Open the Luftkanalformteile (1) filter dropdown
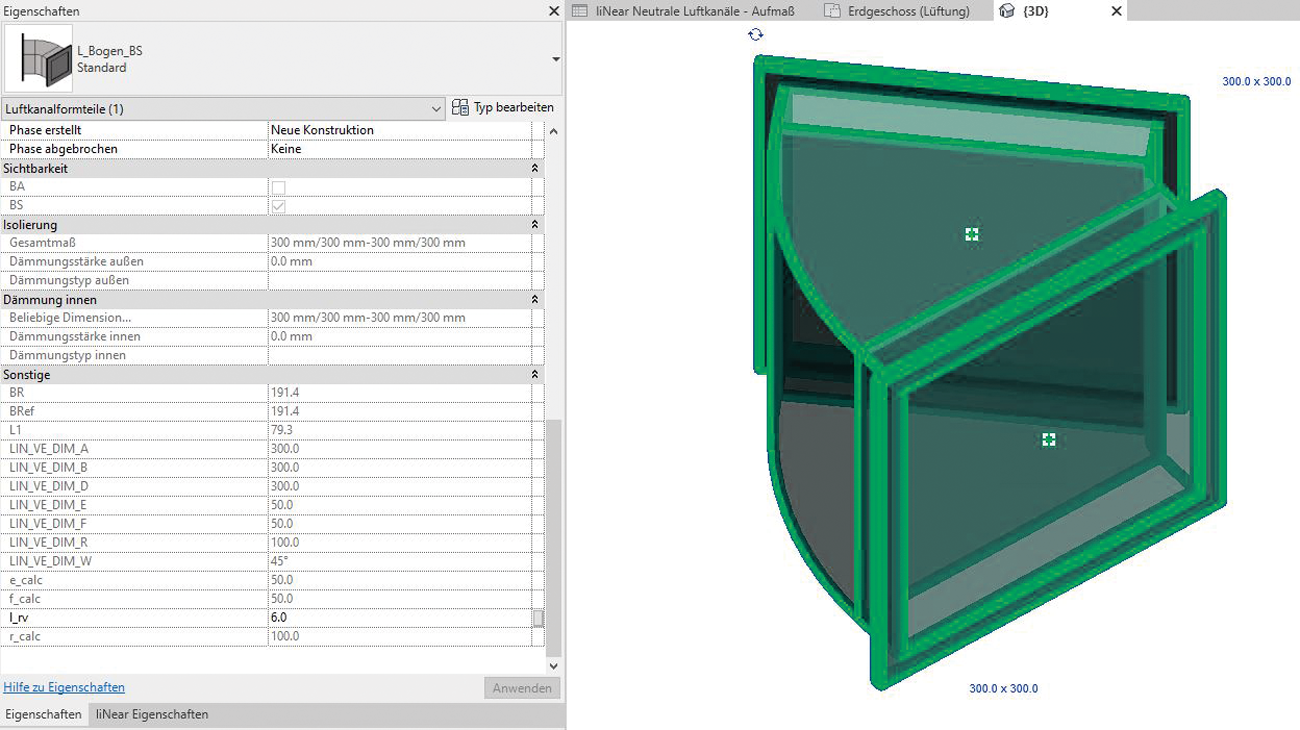Image resolution: width=1300 pixels, height=730 pixels. tap(436, 108)
